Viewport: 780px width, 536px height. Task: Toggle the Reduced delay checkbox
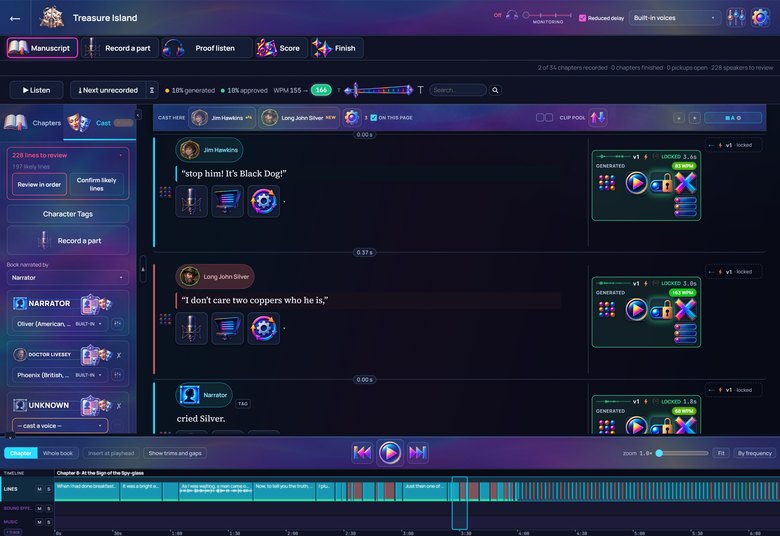(x=582, y=18)
